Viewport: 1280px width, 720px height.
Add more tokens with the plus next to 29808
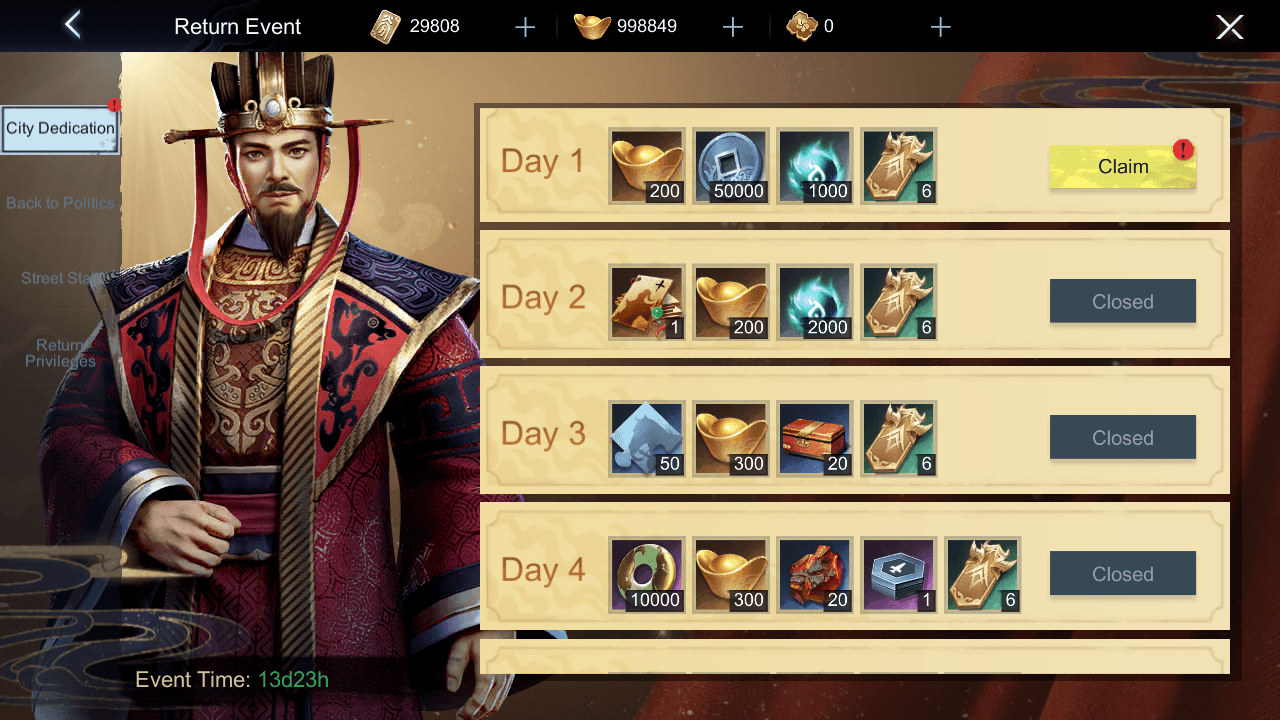pyautogui.click(x=525, y=27)
